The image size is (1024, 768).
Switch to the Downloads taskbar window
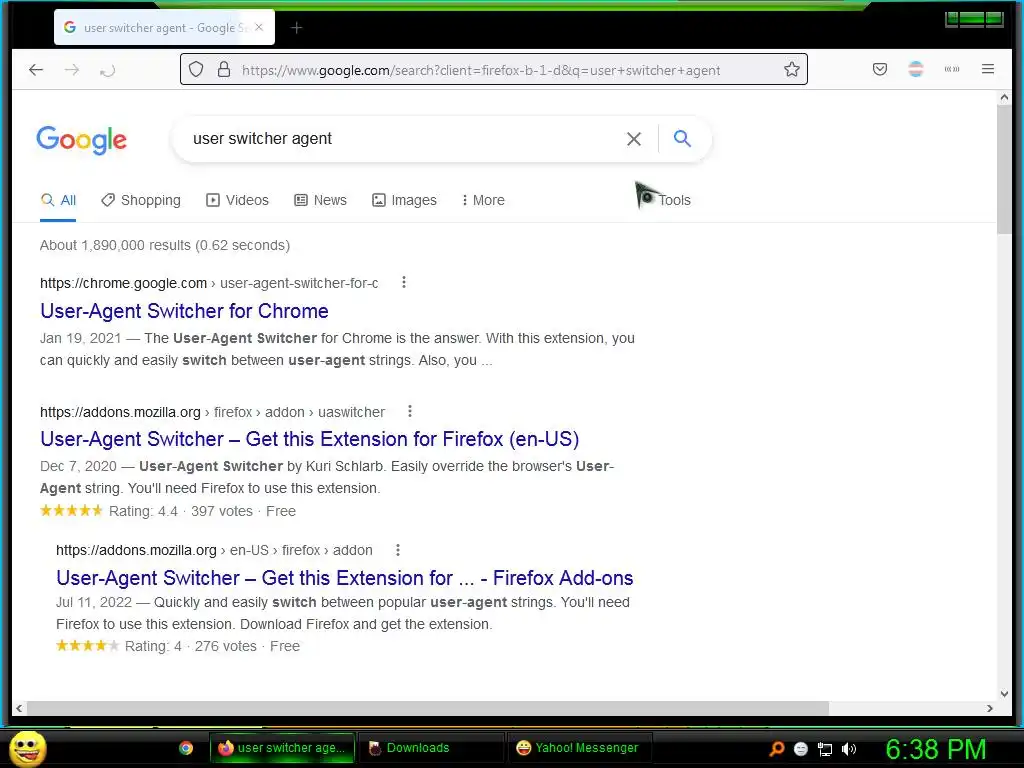tap(431, 748)
